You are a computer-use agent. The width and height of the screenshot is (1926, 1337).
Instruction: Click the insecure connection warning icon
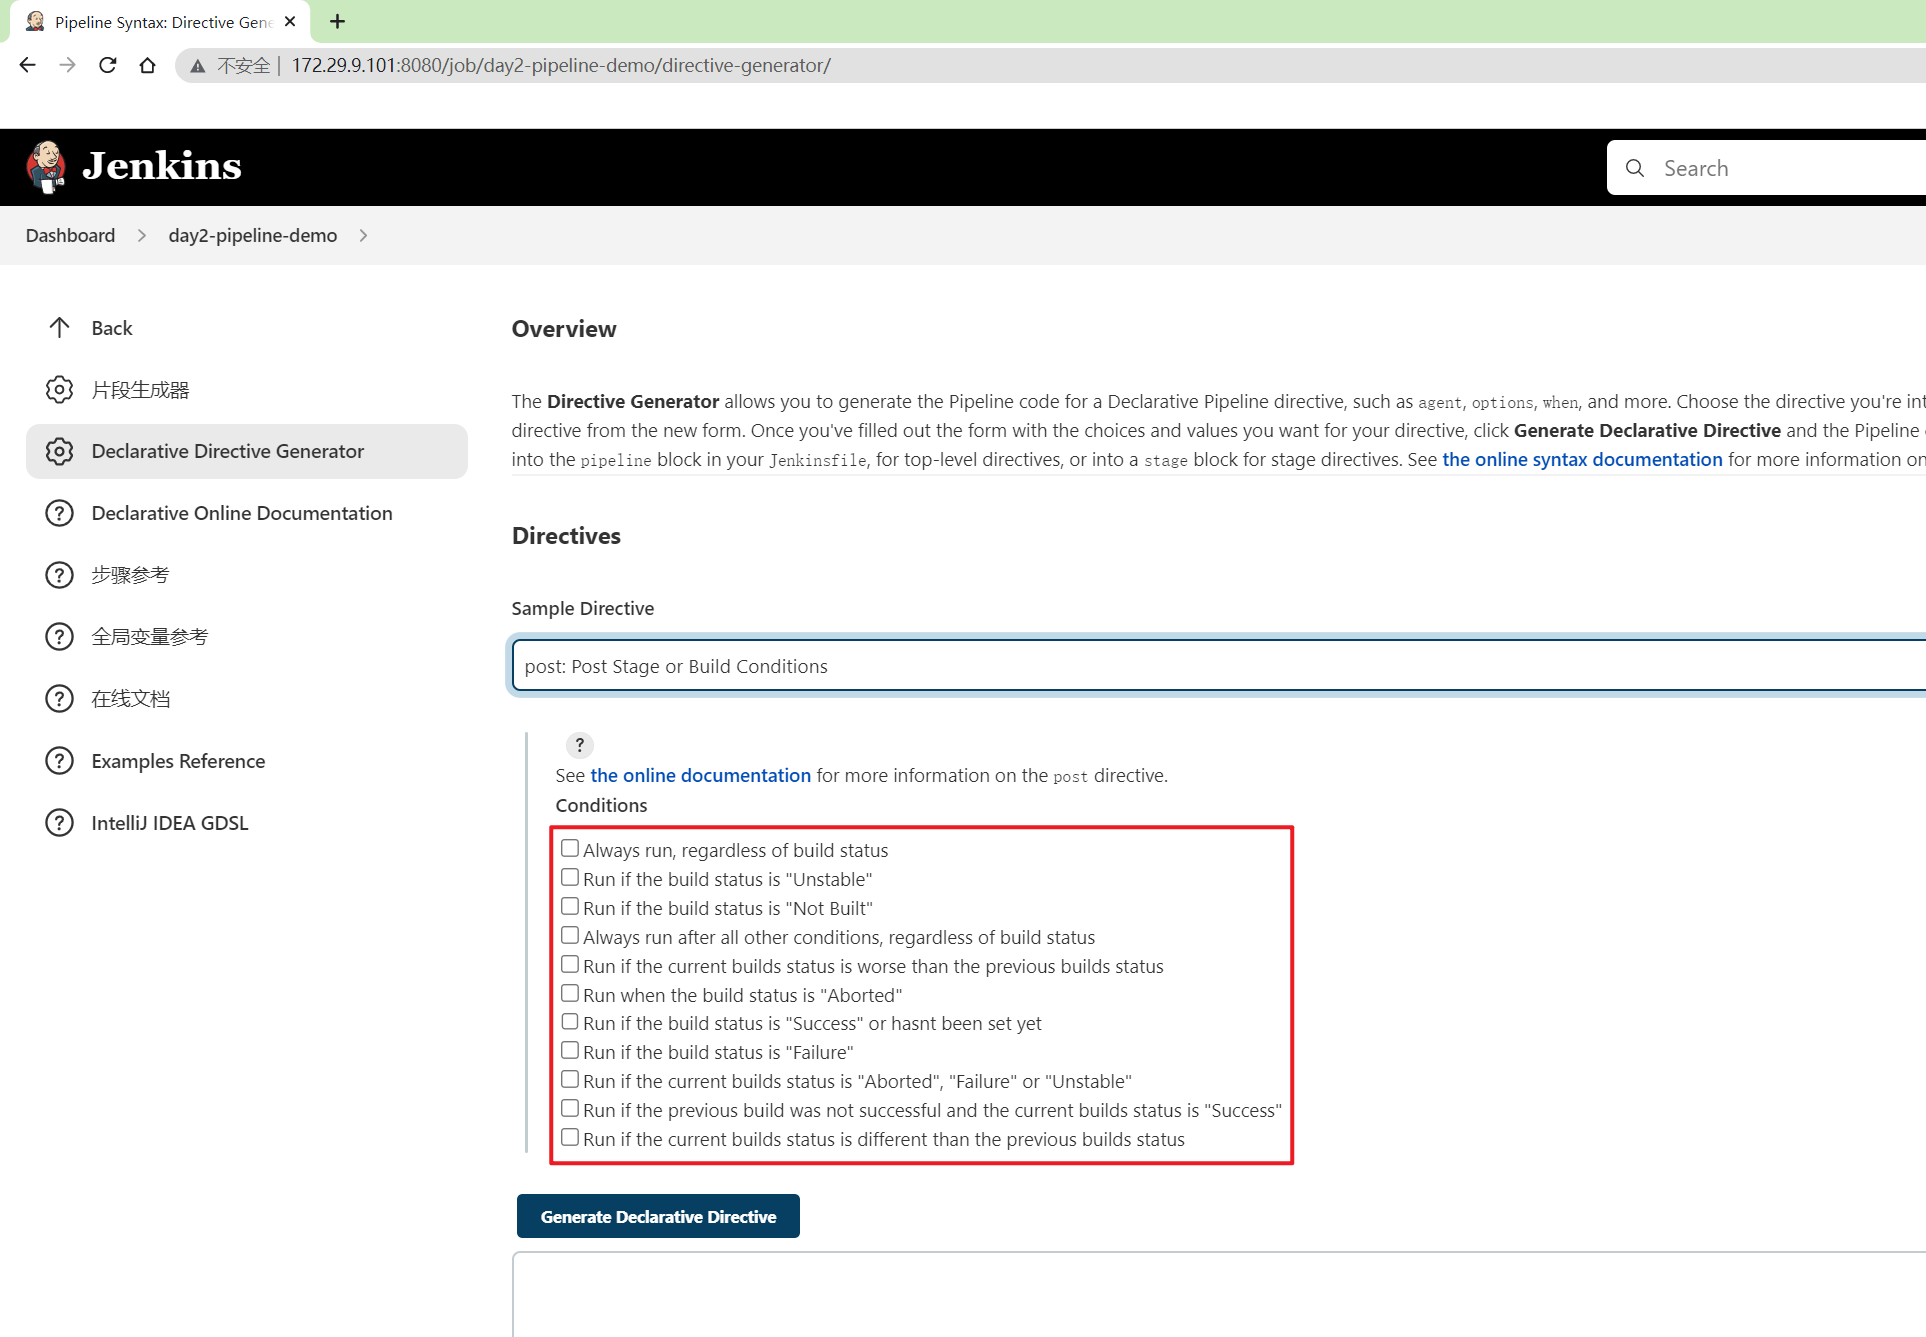point(198,66)
